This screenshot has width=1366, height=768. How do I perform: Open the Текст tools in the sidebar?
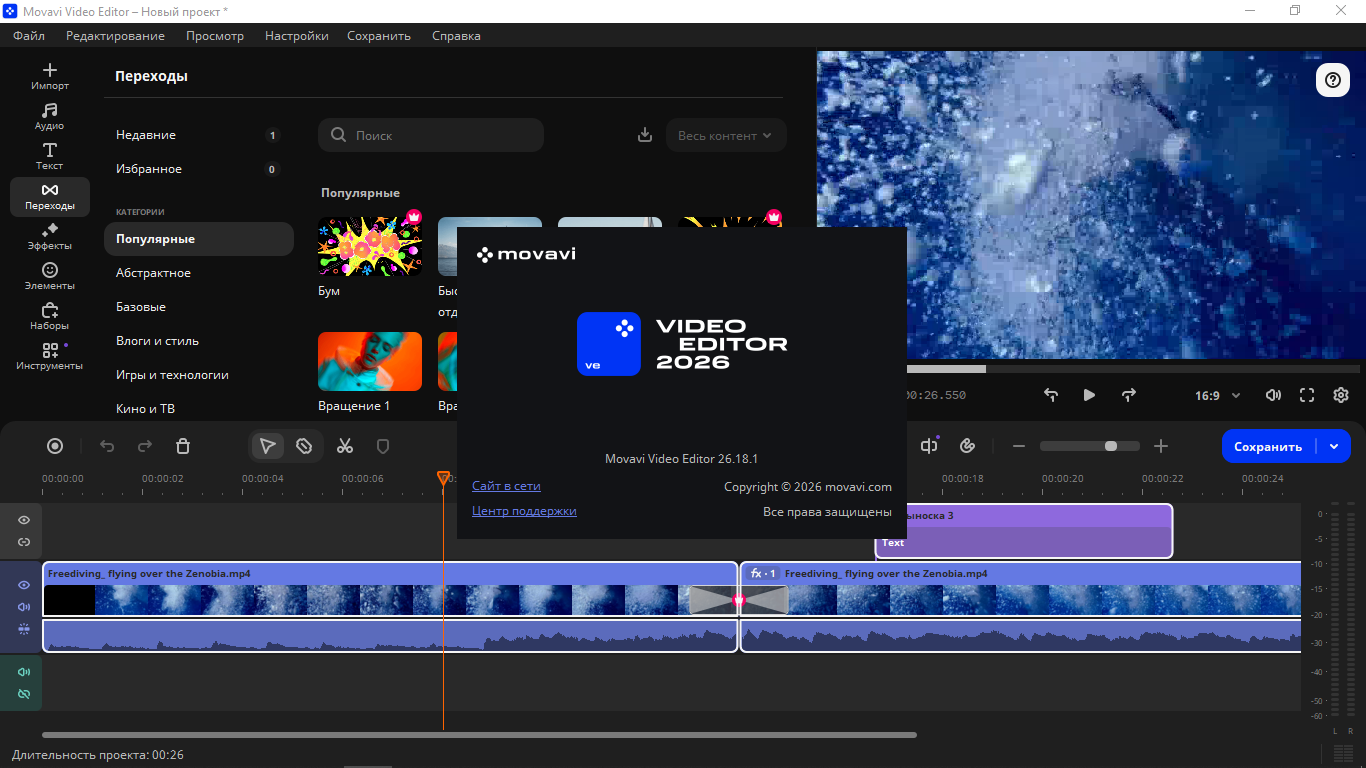(49, 157)
